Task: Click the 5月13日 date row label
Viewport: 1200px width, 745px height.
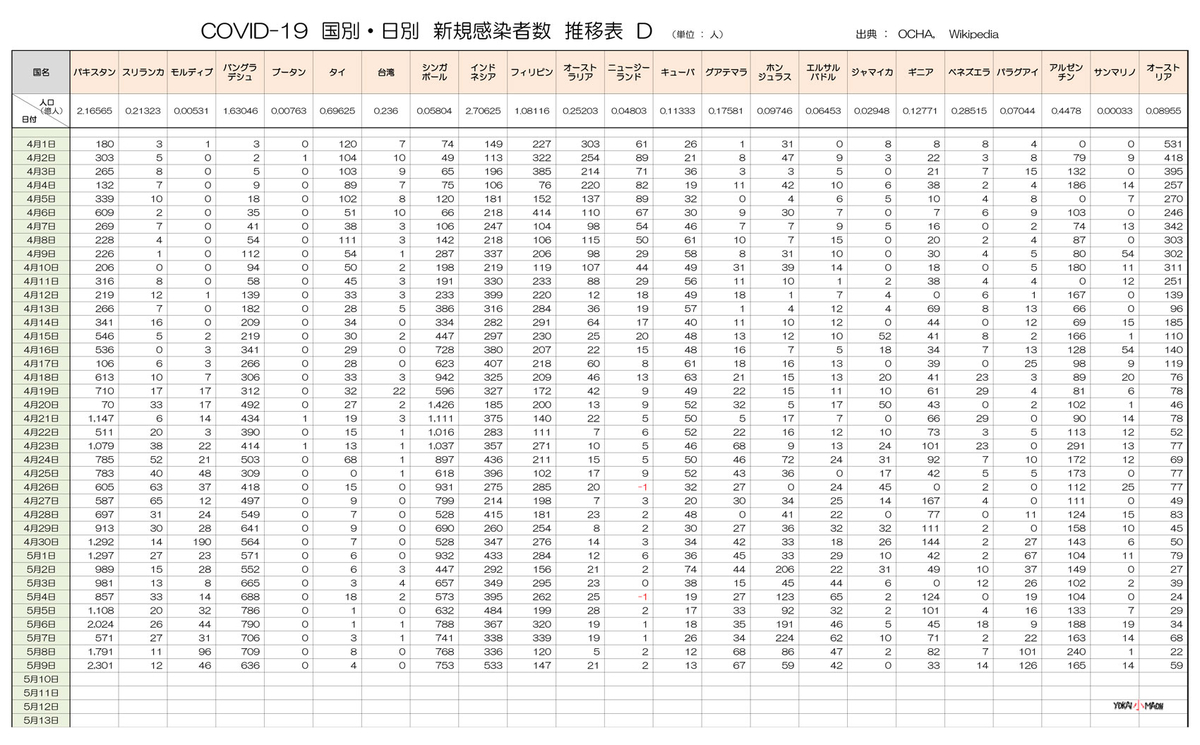Action: pos(42,719)
